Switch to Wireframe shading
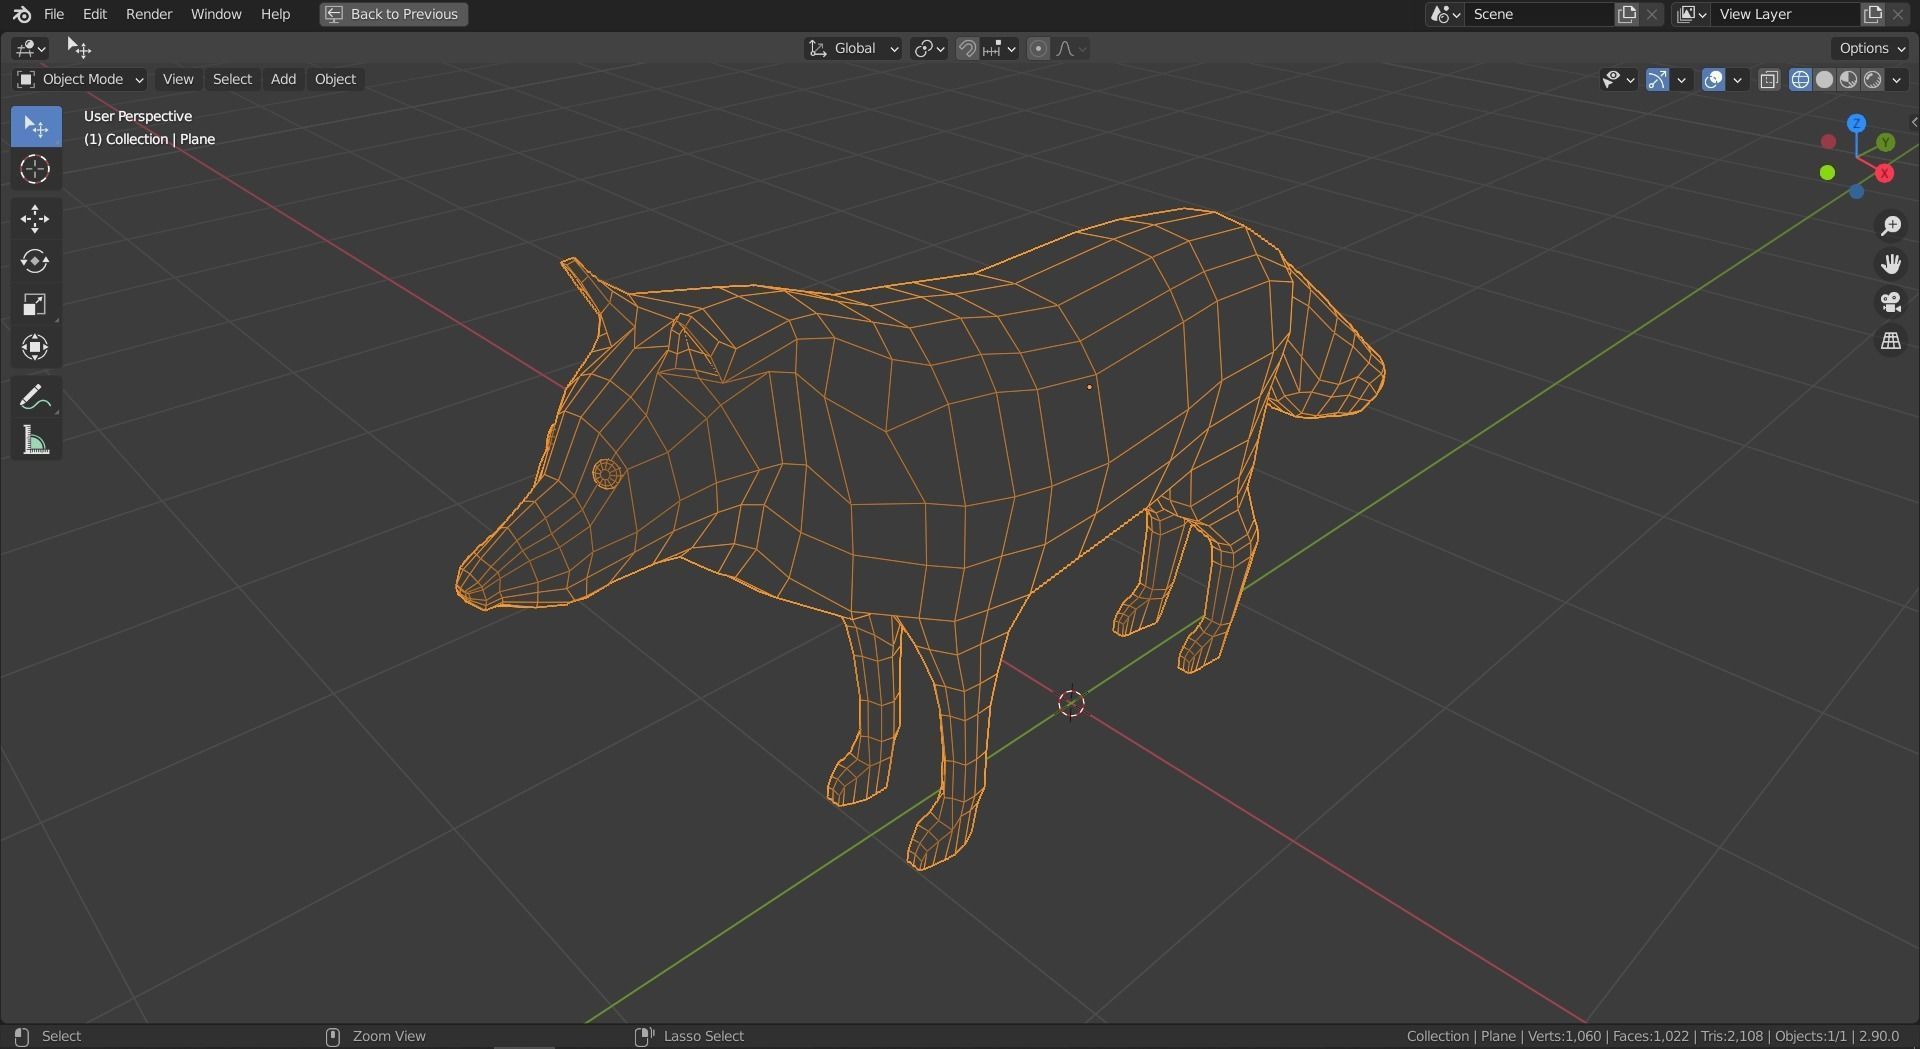Image resolution: width=1920 pixels, height=1049 pixels. 1800,80
